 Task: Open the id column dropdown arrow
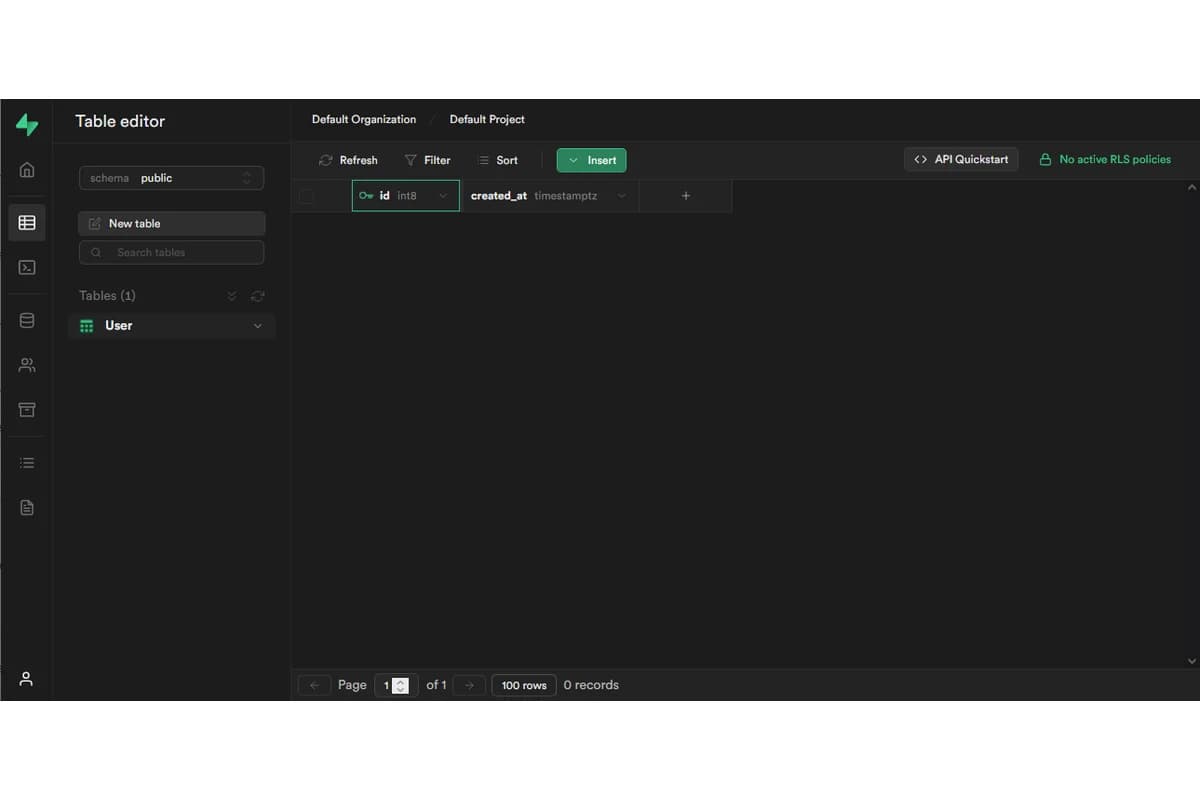443,196
